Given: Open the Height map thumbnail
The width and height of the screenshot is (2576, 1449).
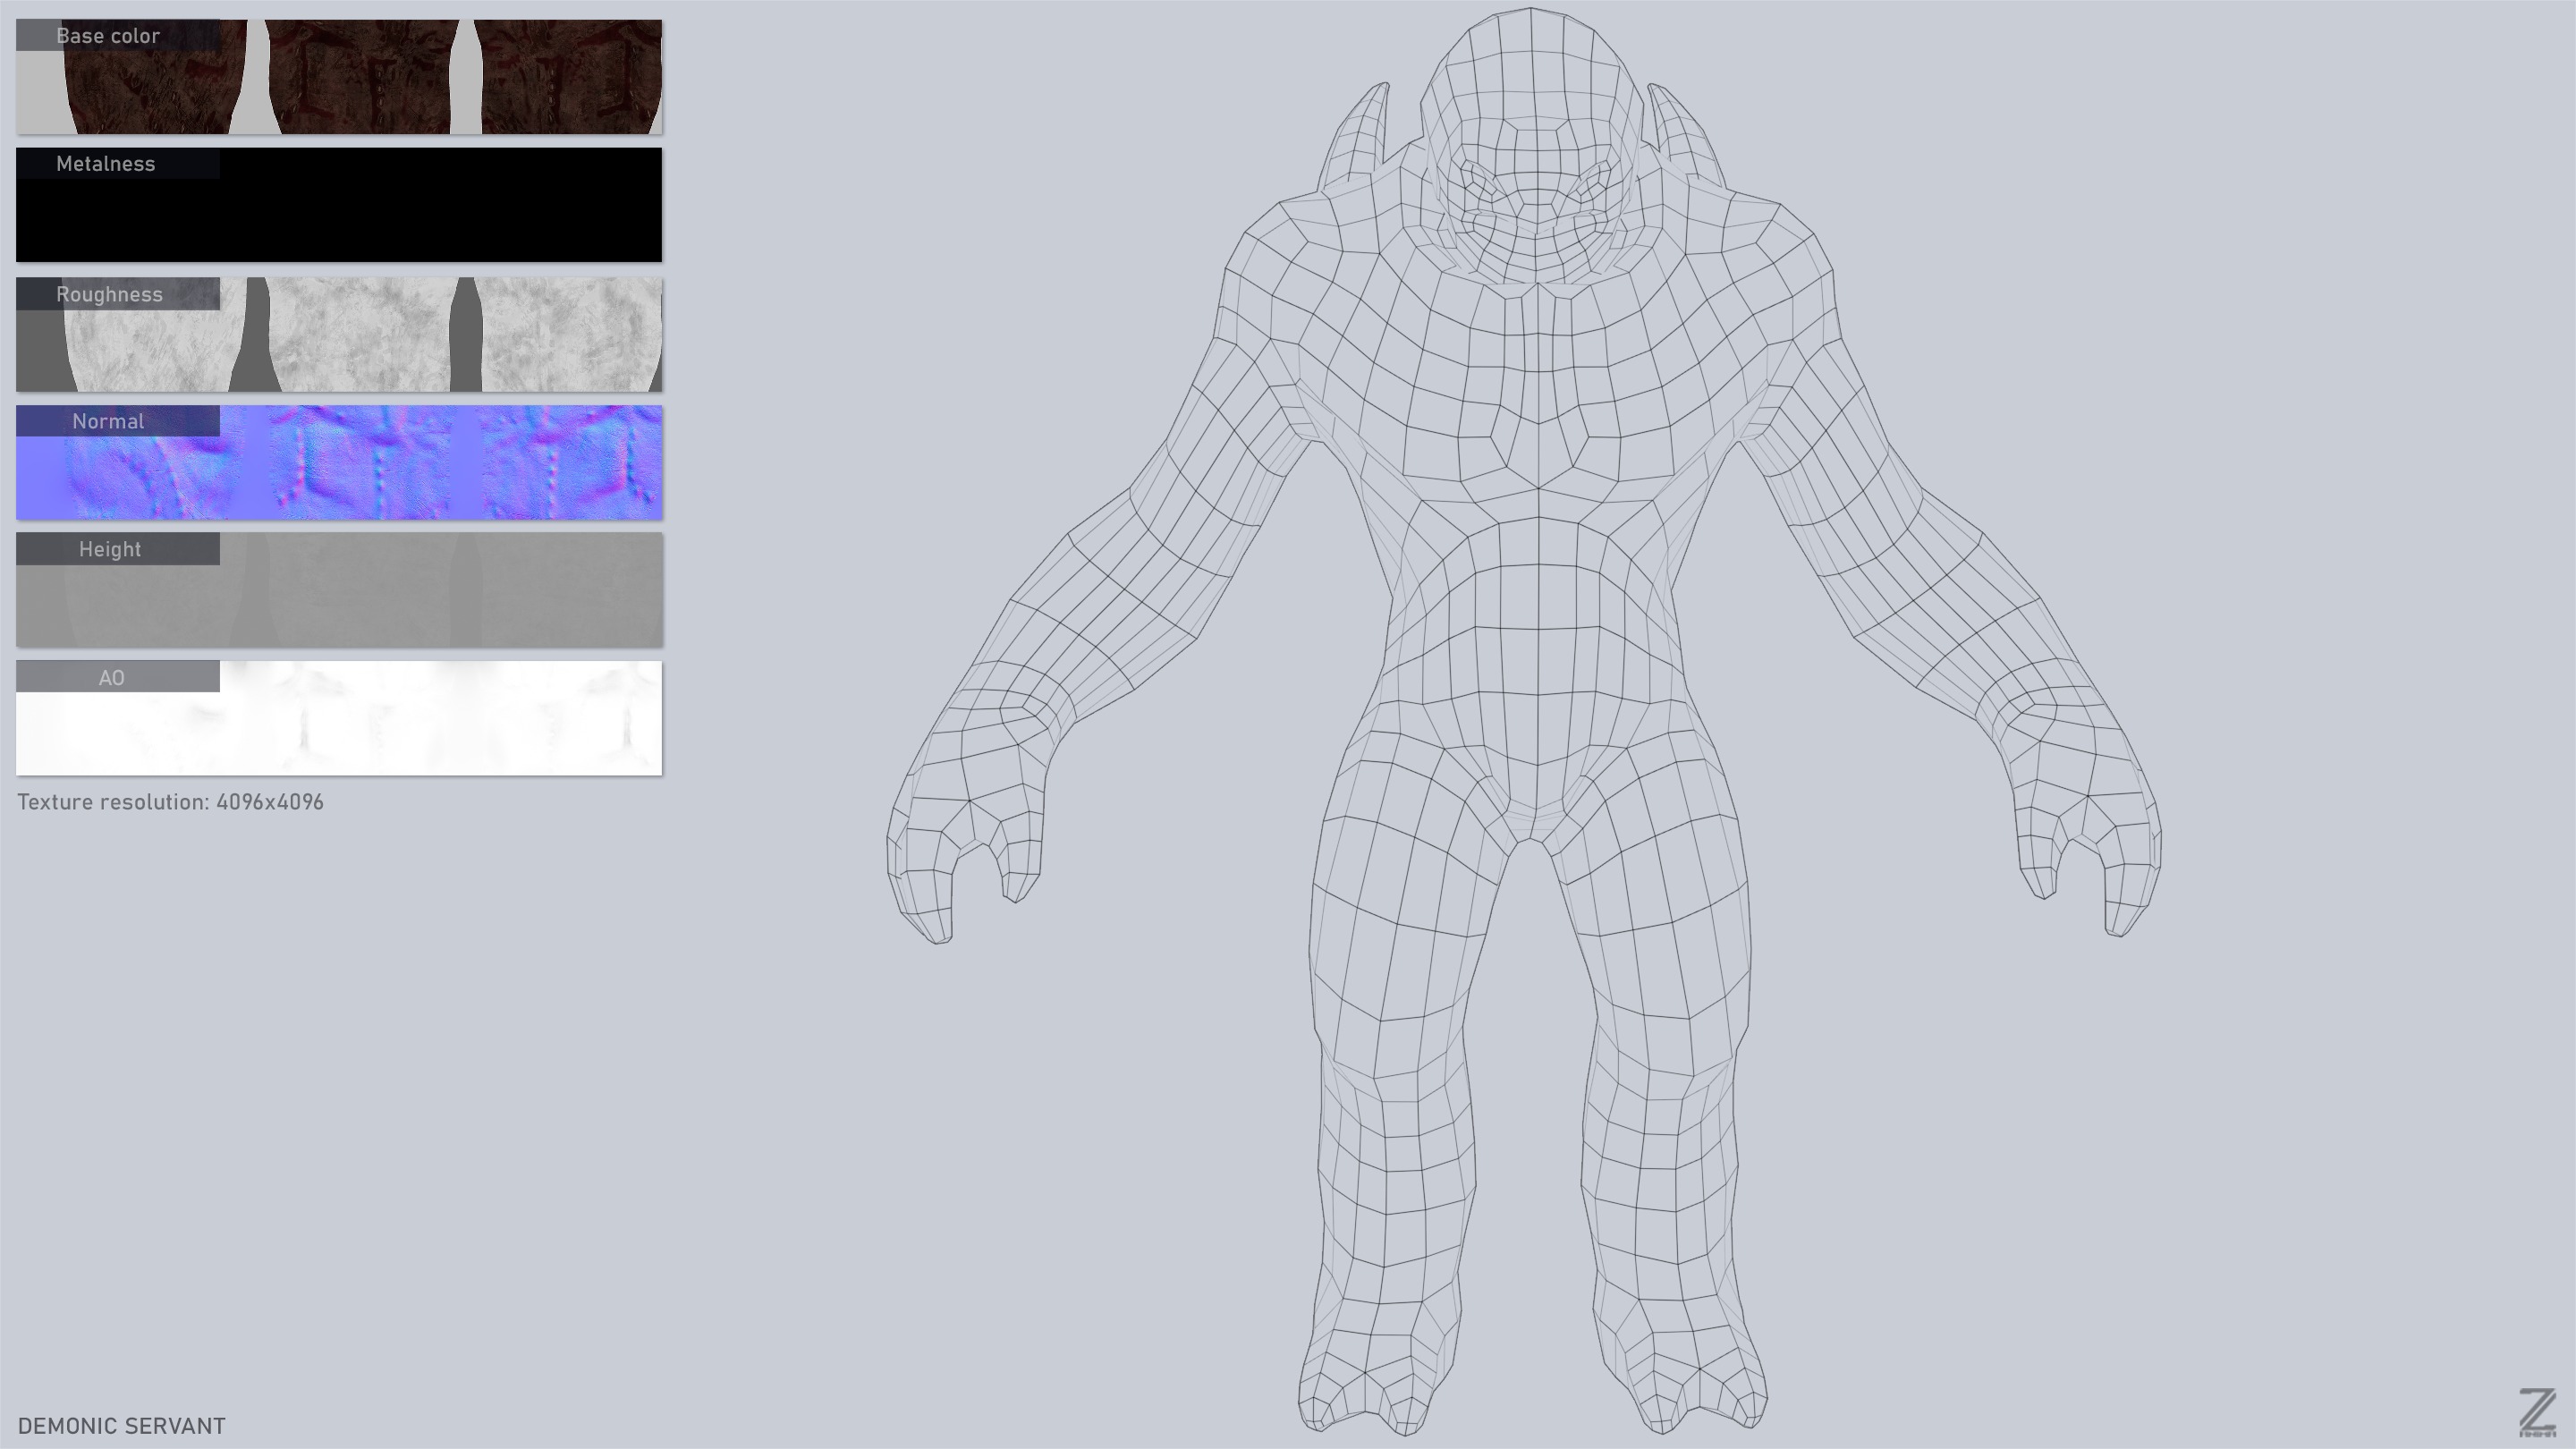Looking at the screenshot, I should pos(339,590).
